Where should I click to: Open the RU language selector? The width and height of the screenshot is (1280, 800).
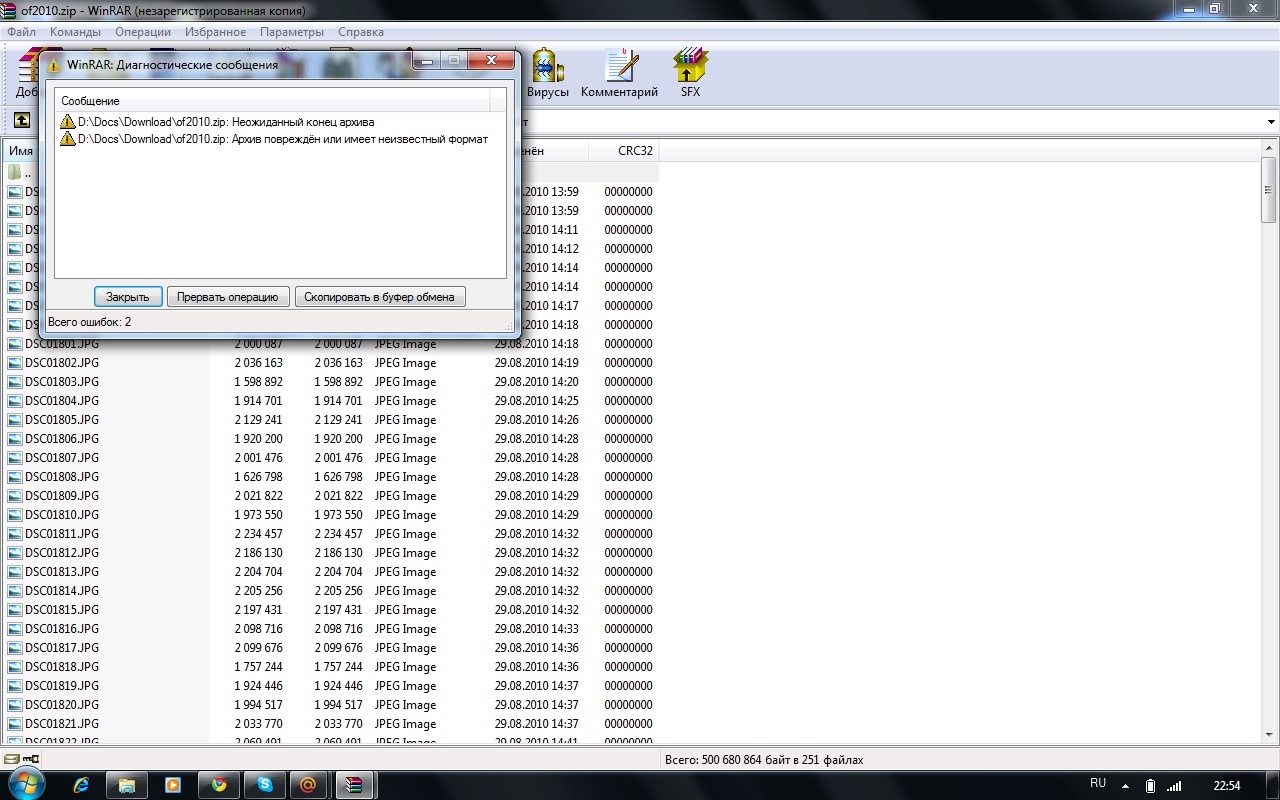pos(1098,784)
